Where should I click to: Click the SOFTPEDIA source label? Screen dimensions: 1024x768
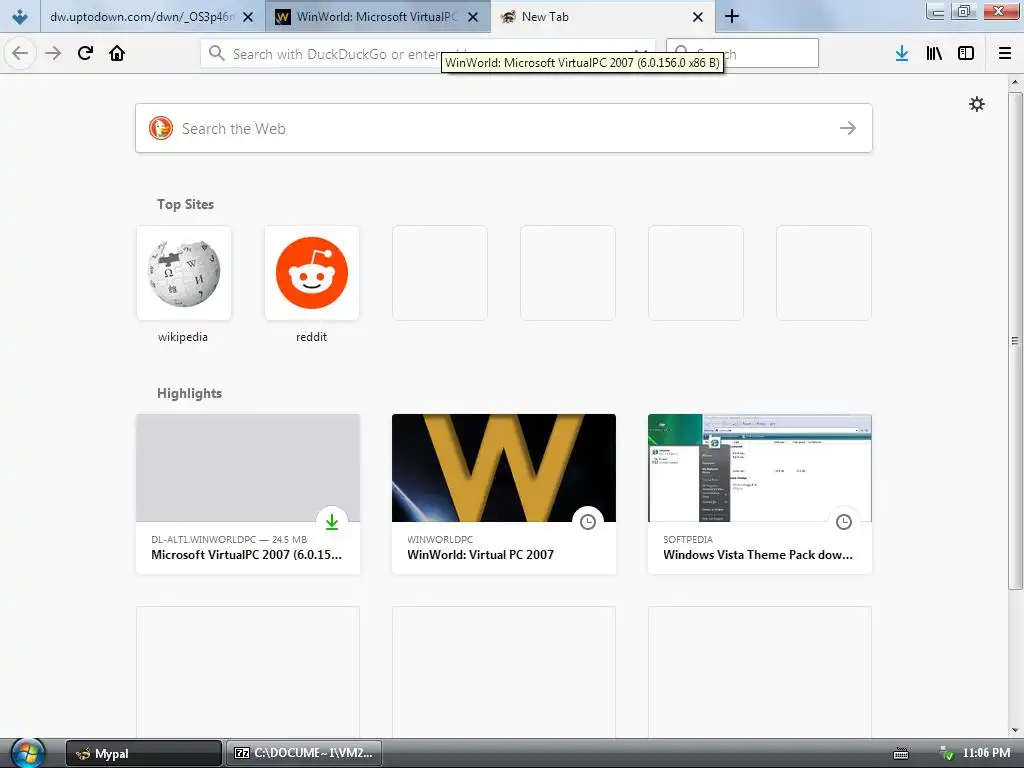688,539
